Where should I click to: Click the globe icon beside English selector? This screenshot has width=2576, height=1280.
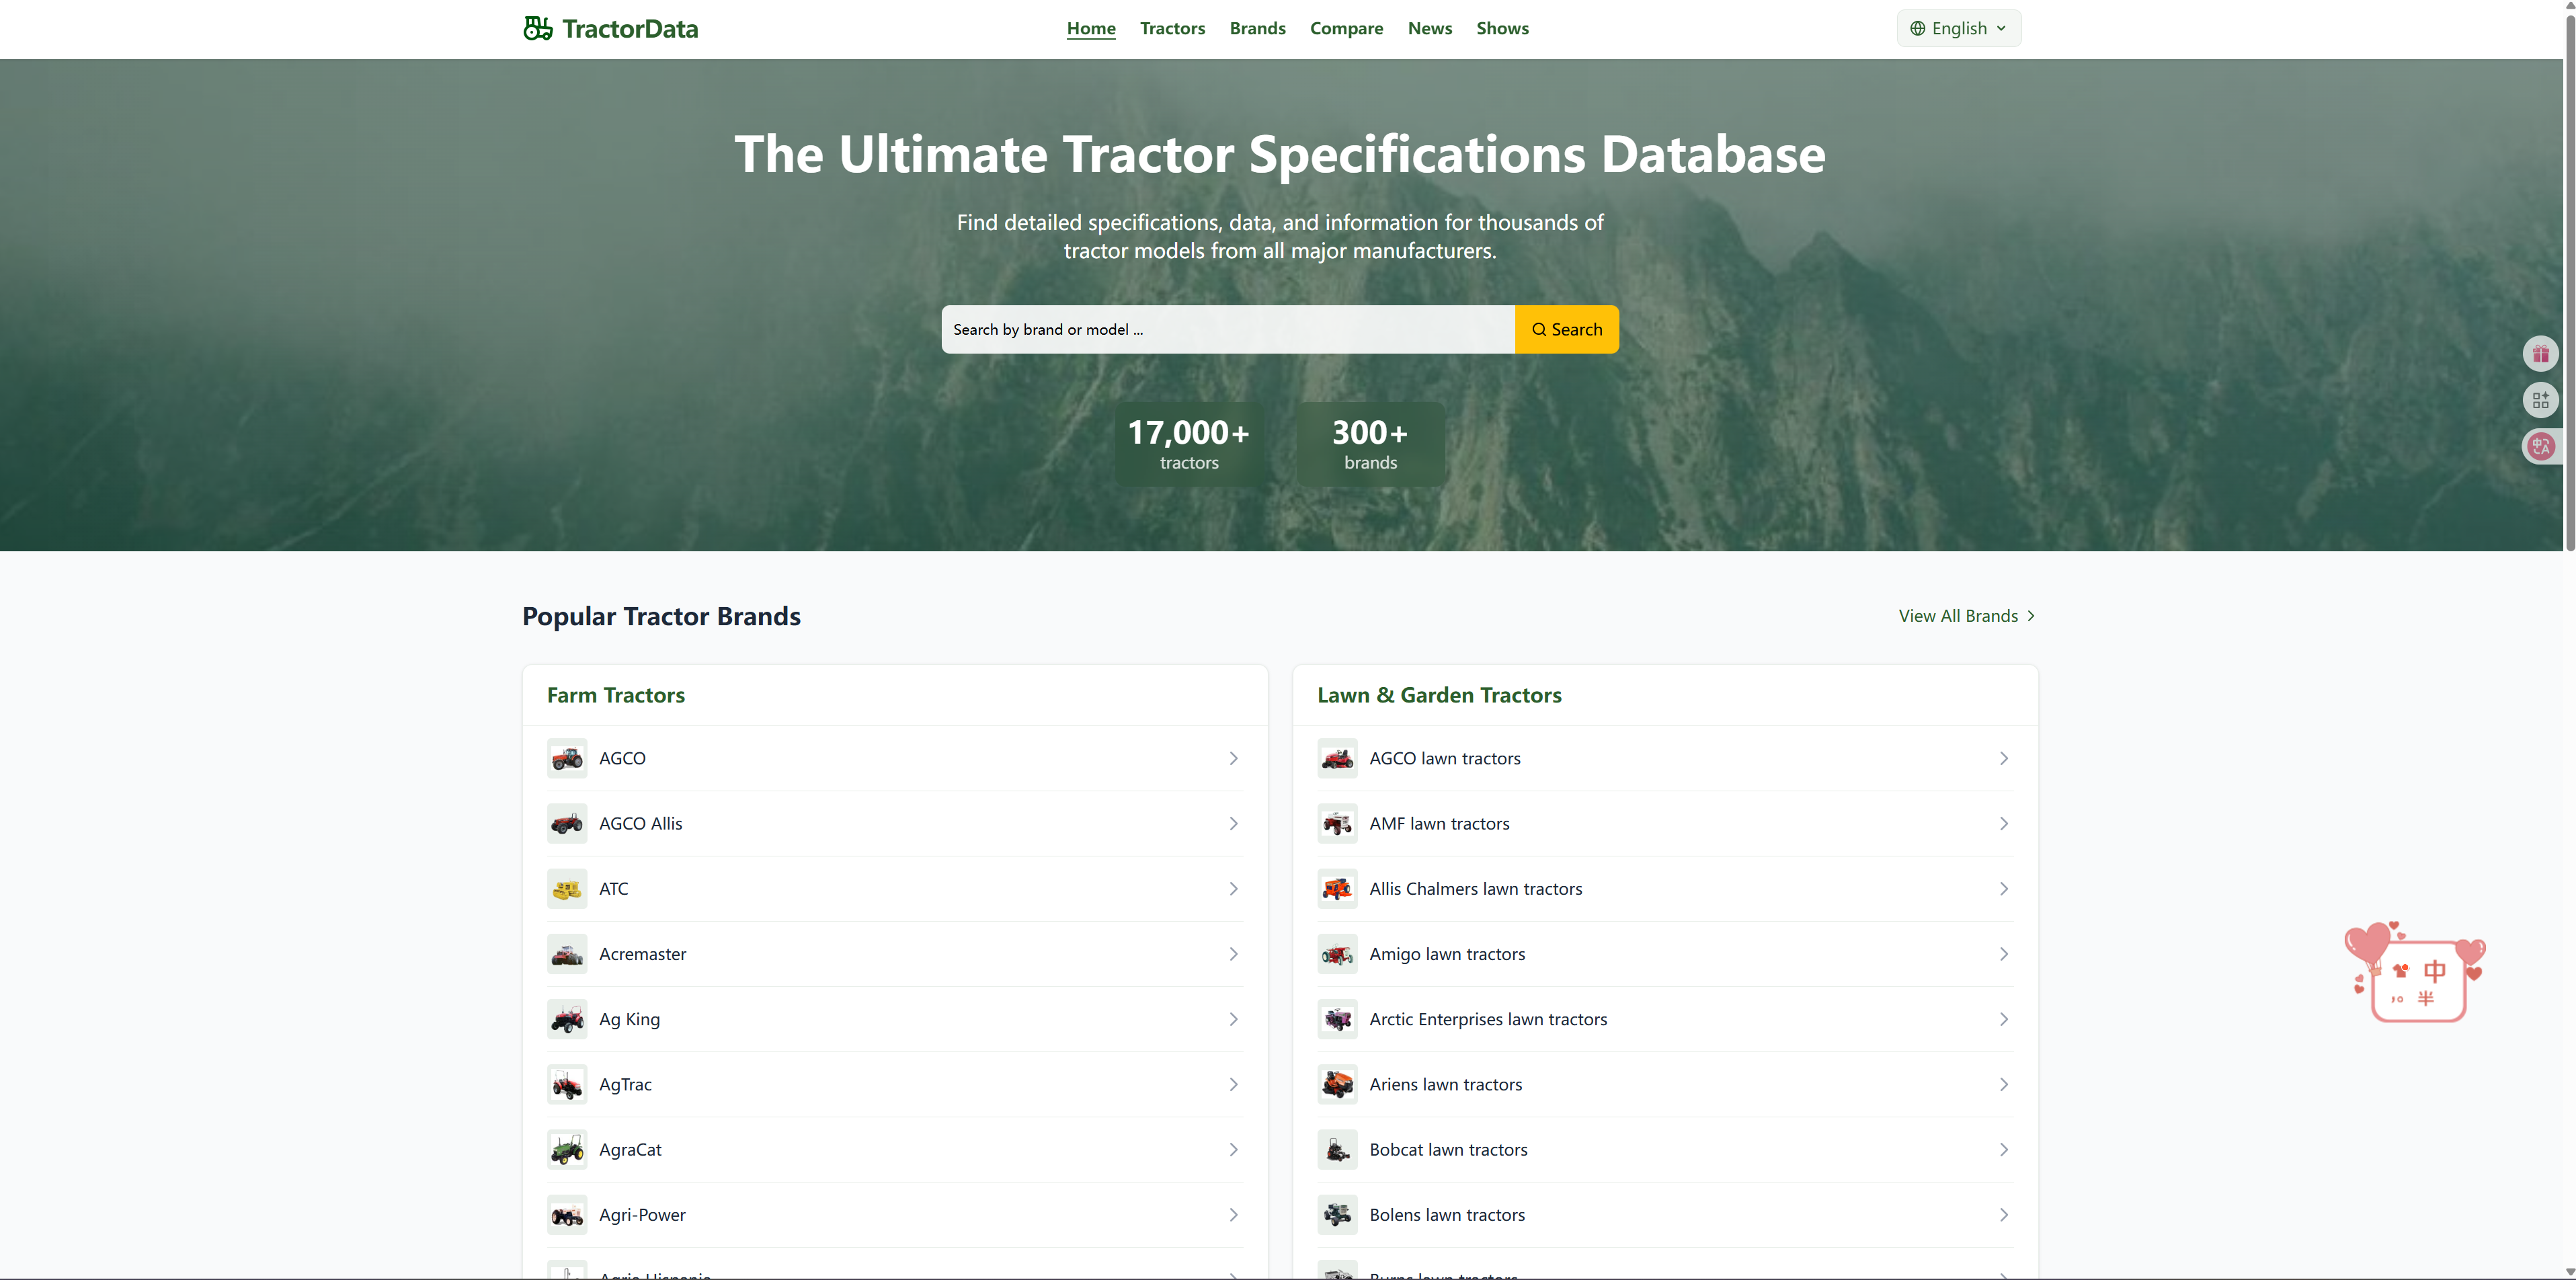[x=1918, y=28]
